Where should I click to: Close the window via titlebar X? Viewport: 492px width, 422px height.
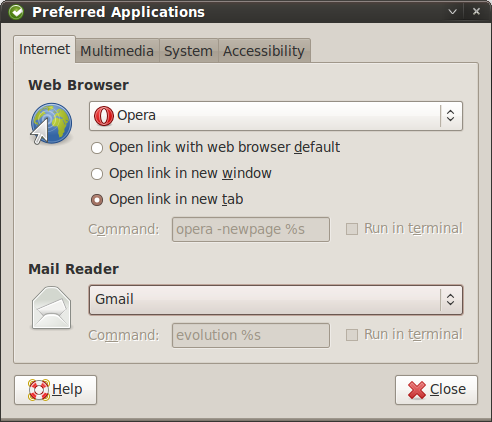476,11
